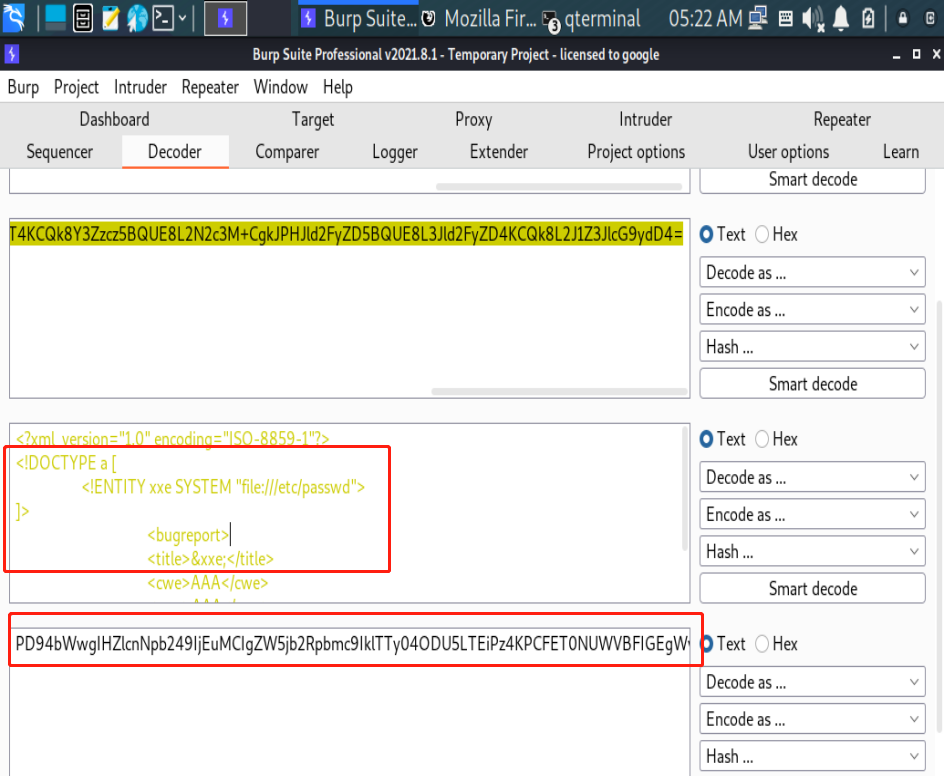Click the keyboard layout tray icon
The width and height of the screenshot is (944, 776).
[785, 19]
